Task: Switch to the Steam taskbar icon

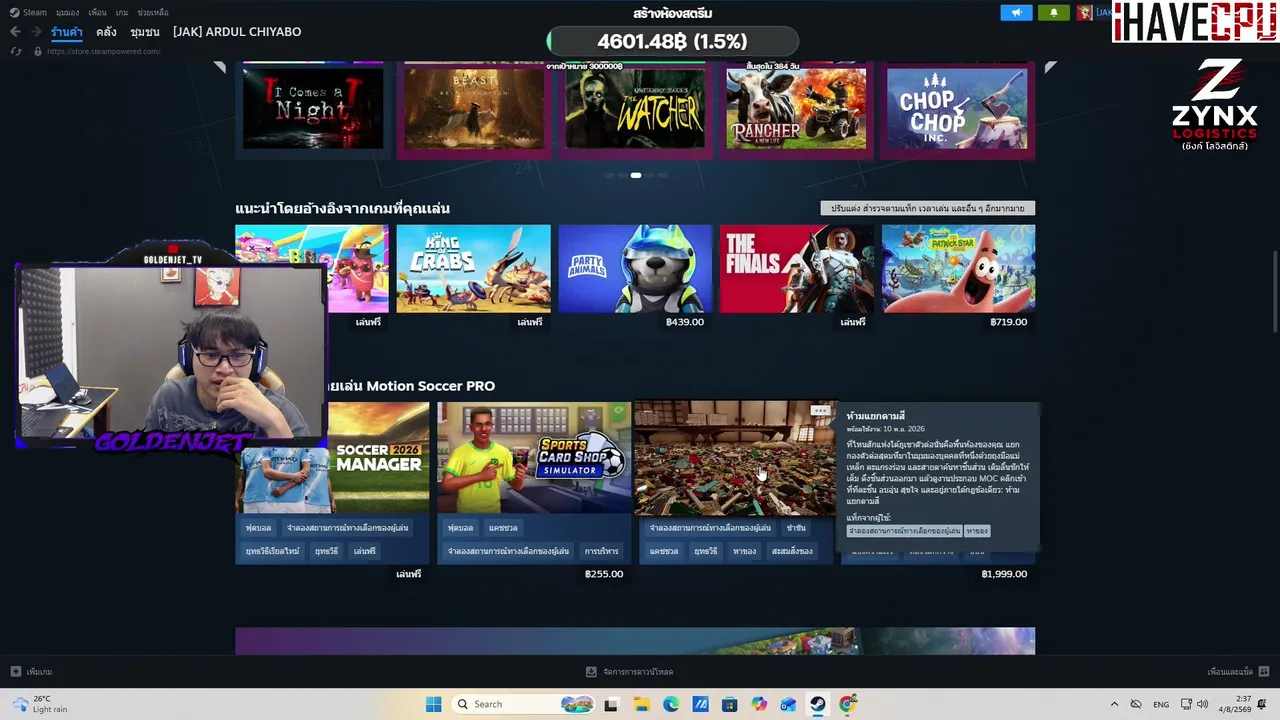Action: pos(818,704)
